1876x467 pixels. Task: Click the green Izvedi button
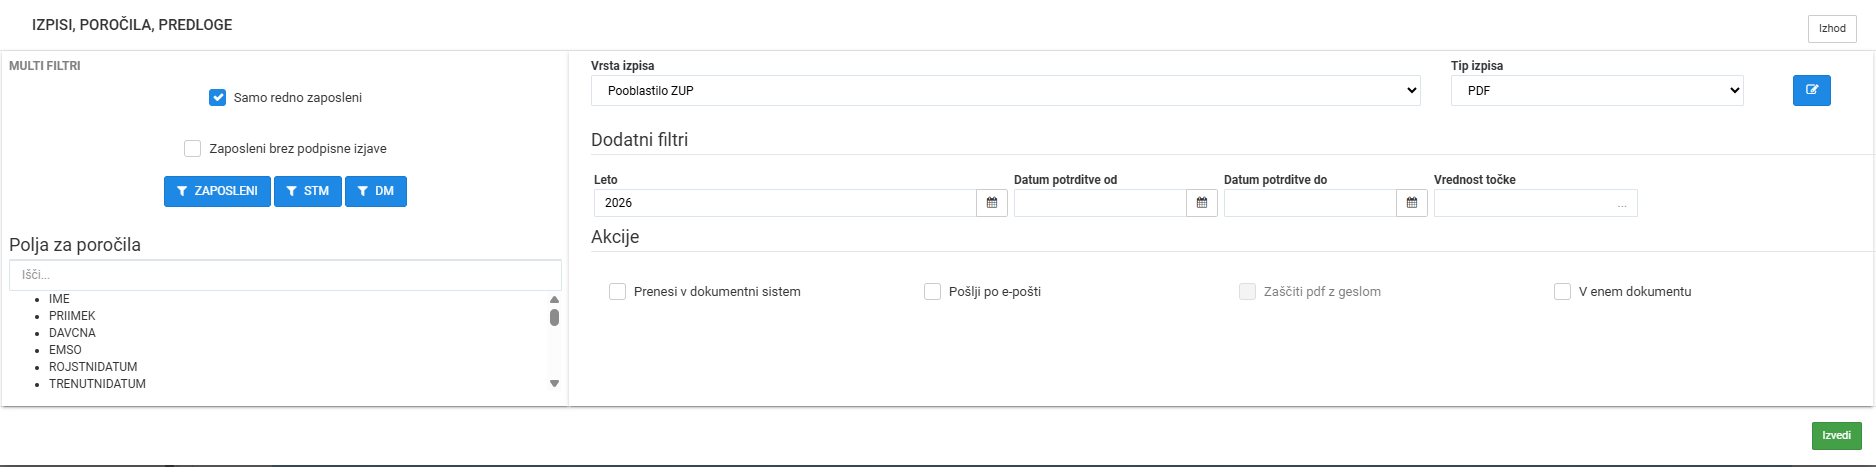click(1836, 436)
